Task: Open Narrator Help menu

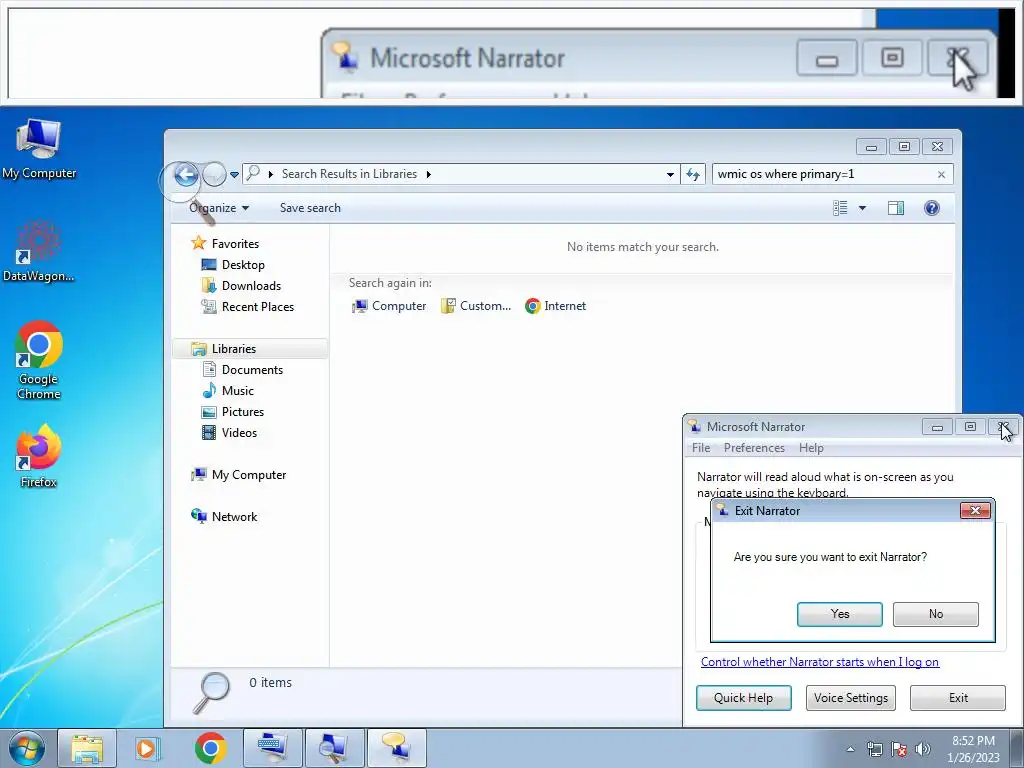Action: coord(811,448)
